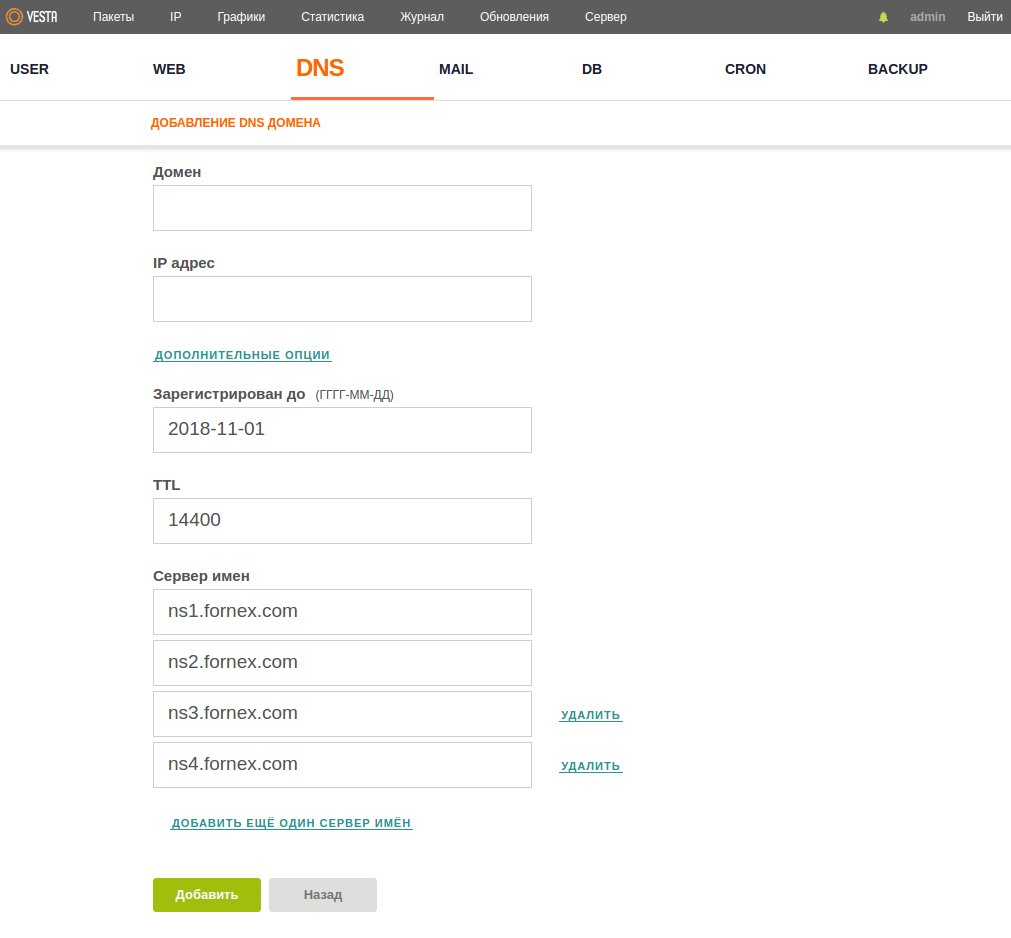This screenshot has height=938, width=1011.
Task: Edit the ns3.fornex.com name server field
Action: coord(342,714)
